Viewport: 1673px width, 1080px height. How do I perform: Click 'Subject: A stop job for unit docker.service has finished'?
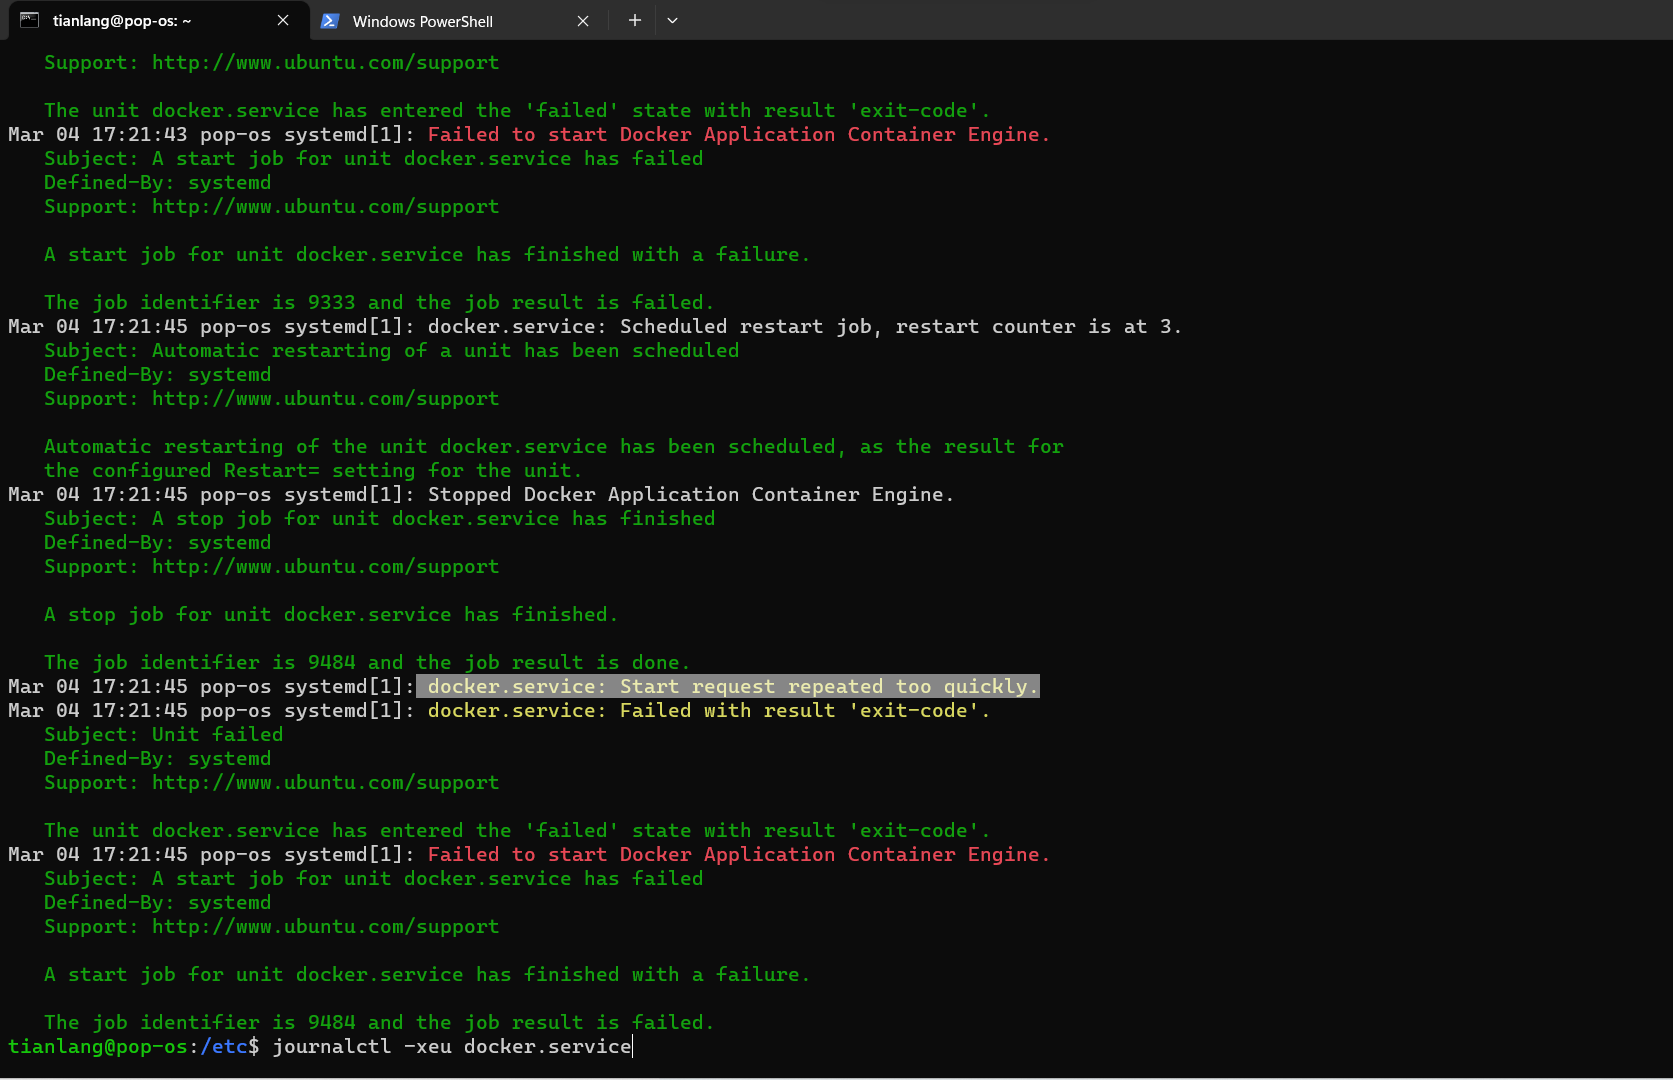380,518
